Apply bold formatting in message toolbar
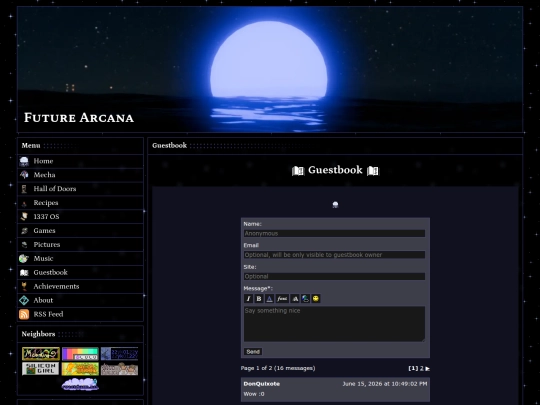Image resolution: width=540 pixels, height=405 pixels. click(259, 299)
